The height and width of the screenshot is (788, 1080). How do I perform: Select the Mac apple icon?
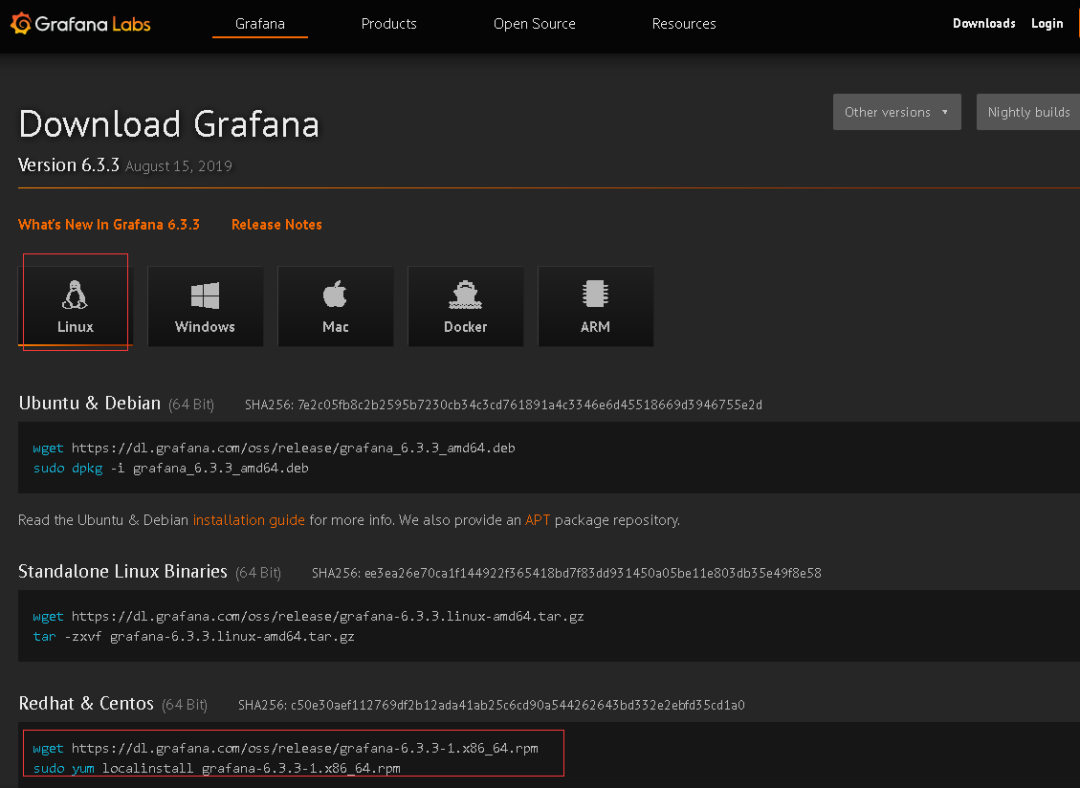click(335, 295)
